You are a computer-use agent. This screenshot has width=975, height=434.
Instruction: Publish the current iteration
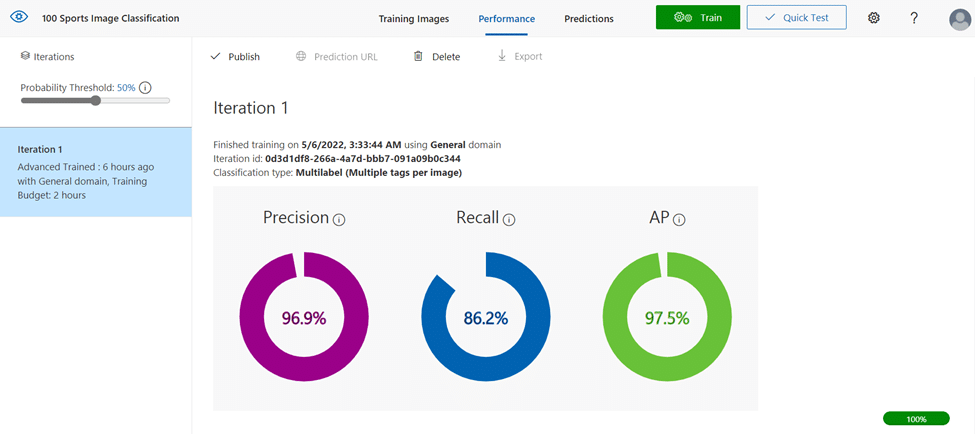pos(235,57)
